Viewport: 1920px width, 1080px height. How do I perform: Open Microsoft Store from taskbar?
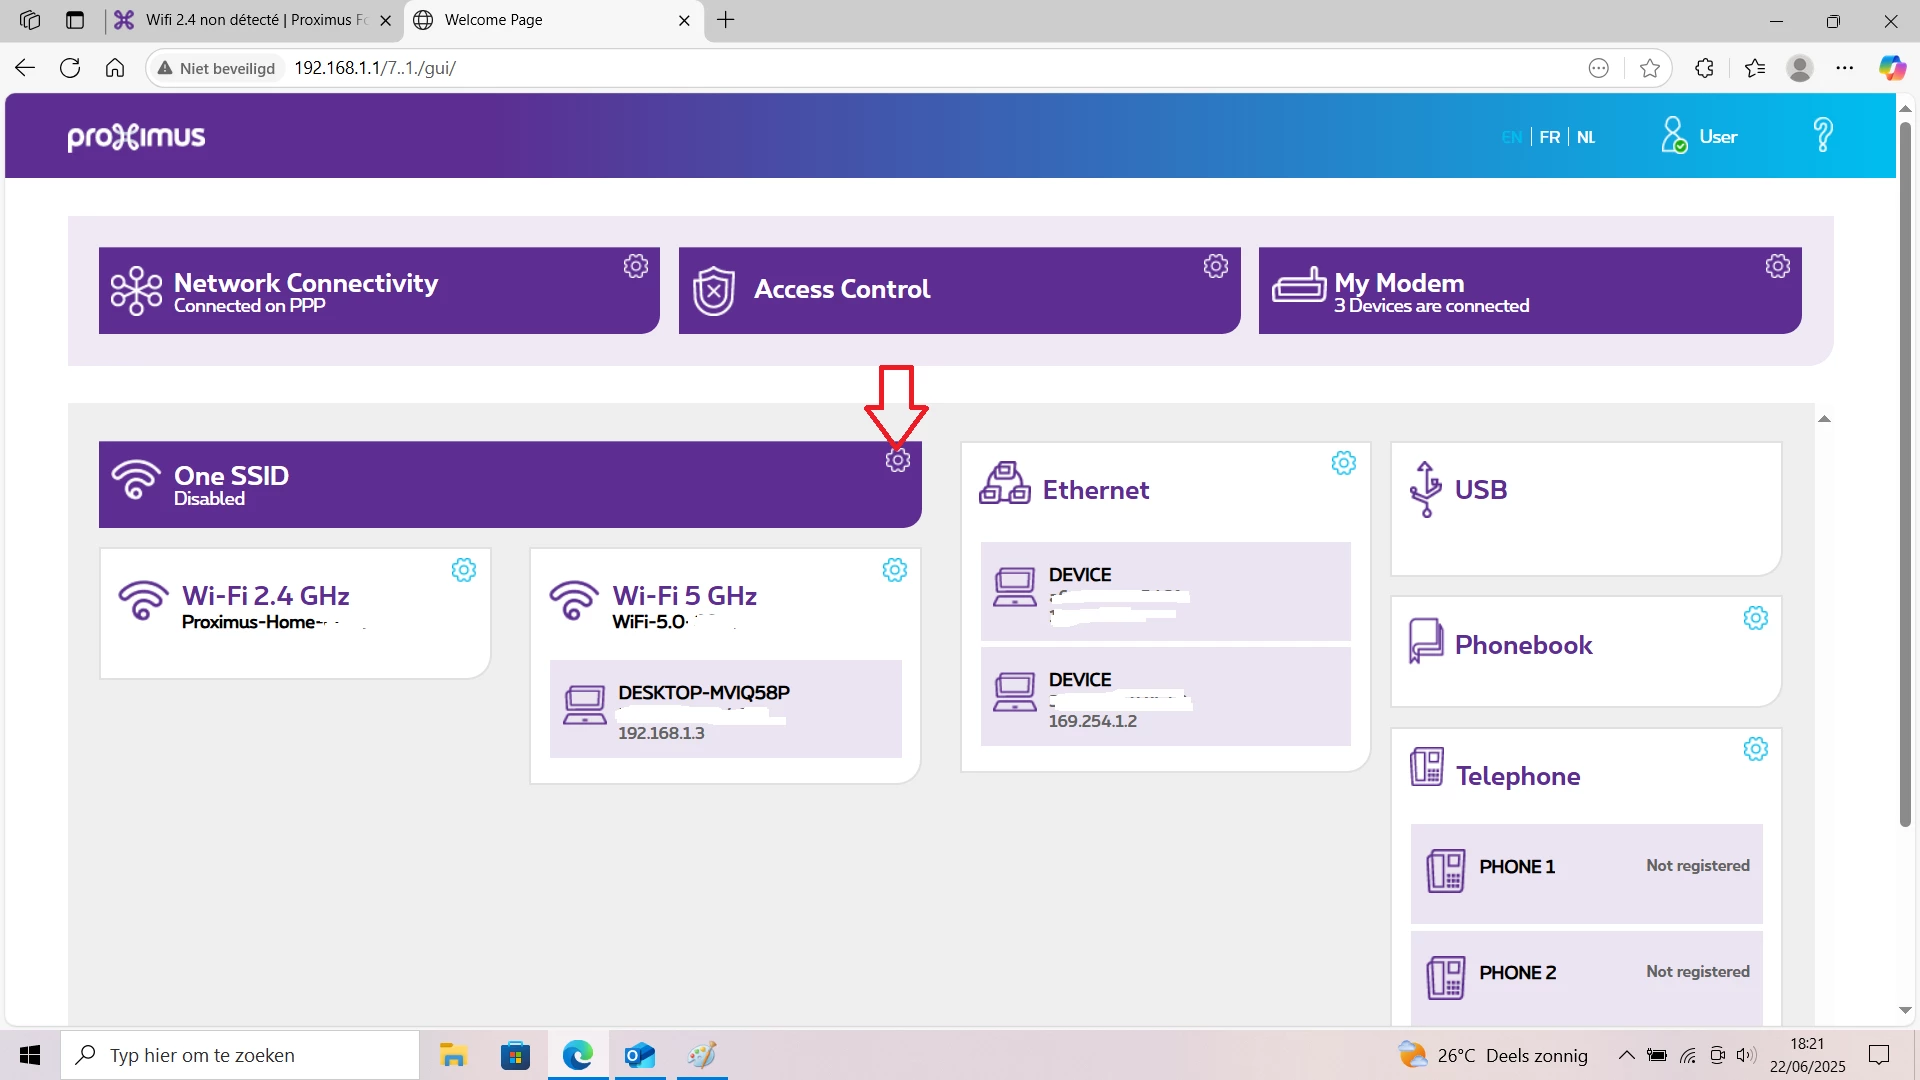(515, 1055)
